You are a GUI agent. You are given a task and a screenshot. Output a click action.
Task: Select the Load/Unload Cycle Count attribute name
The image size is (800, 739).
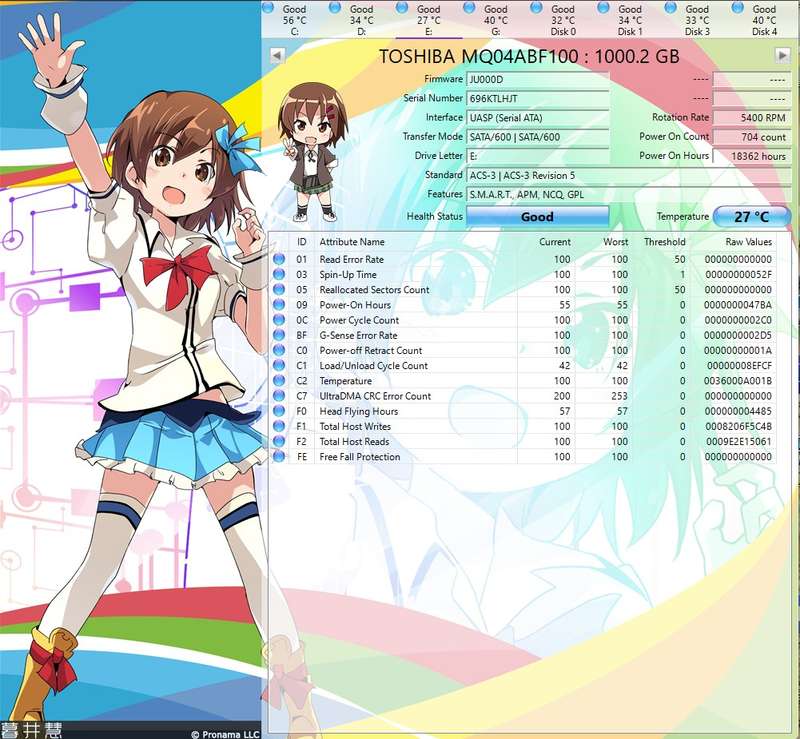click(373, 365)
